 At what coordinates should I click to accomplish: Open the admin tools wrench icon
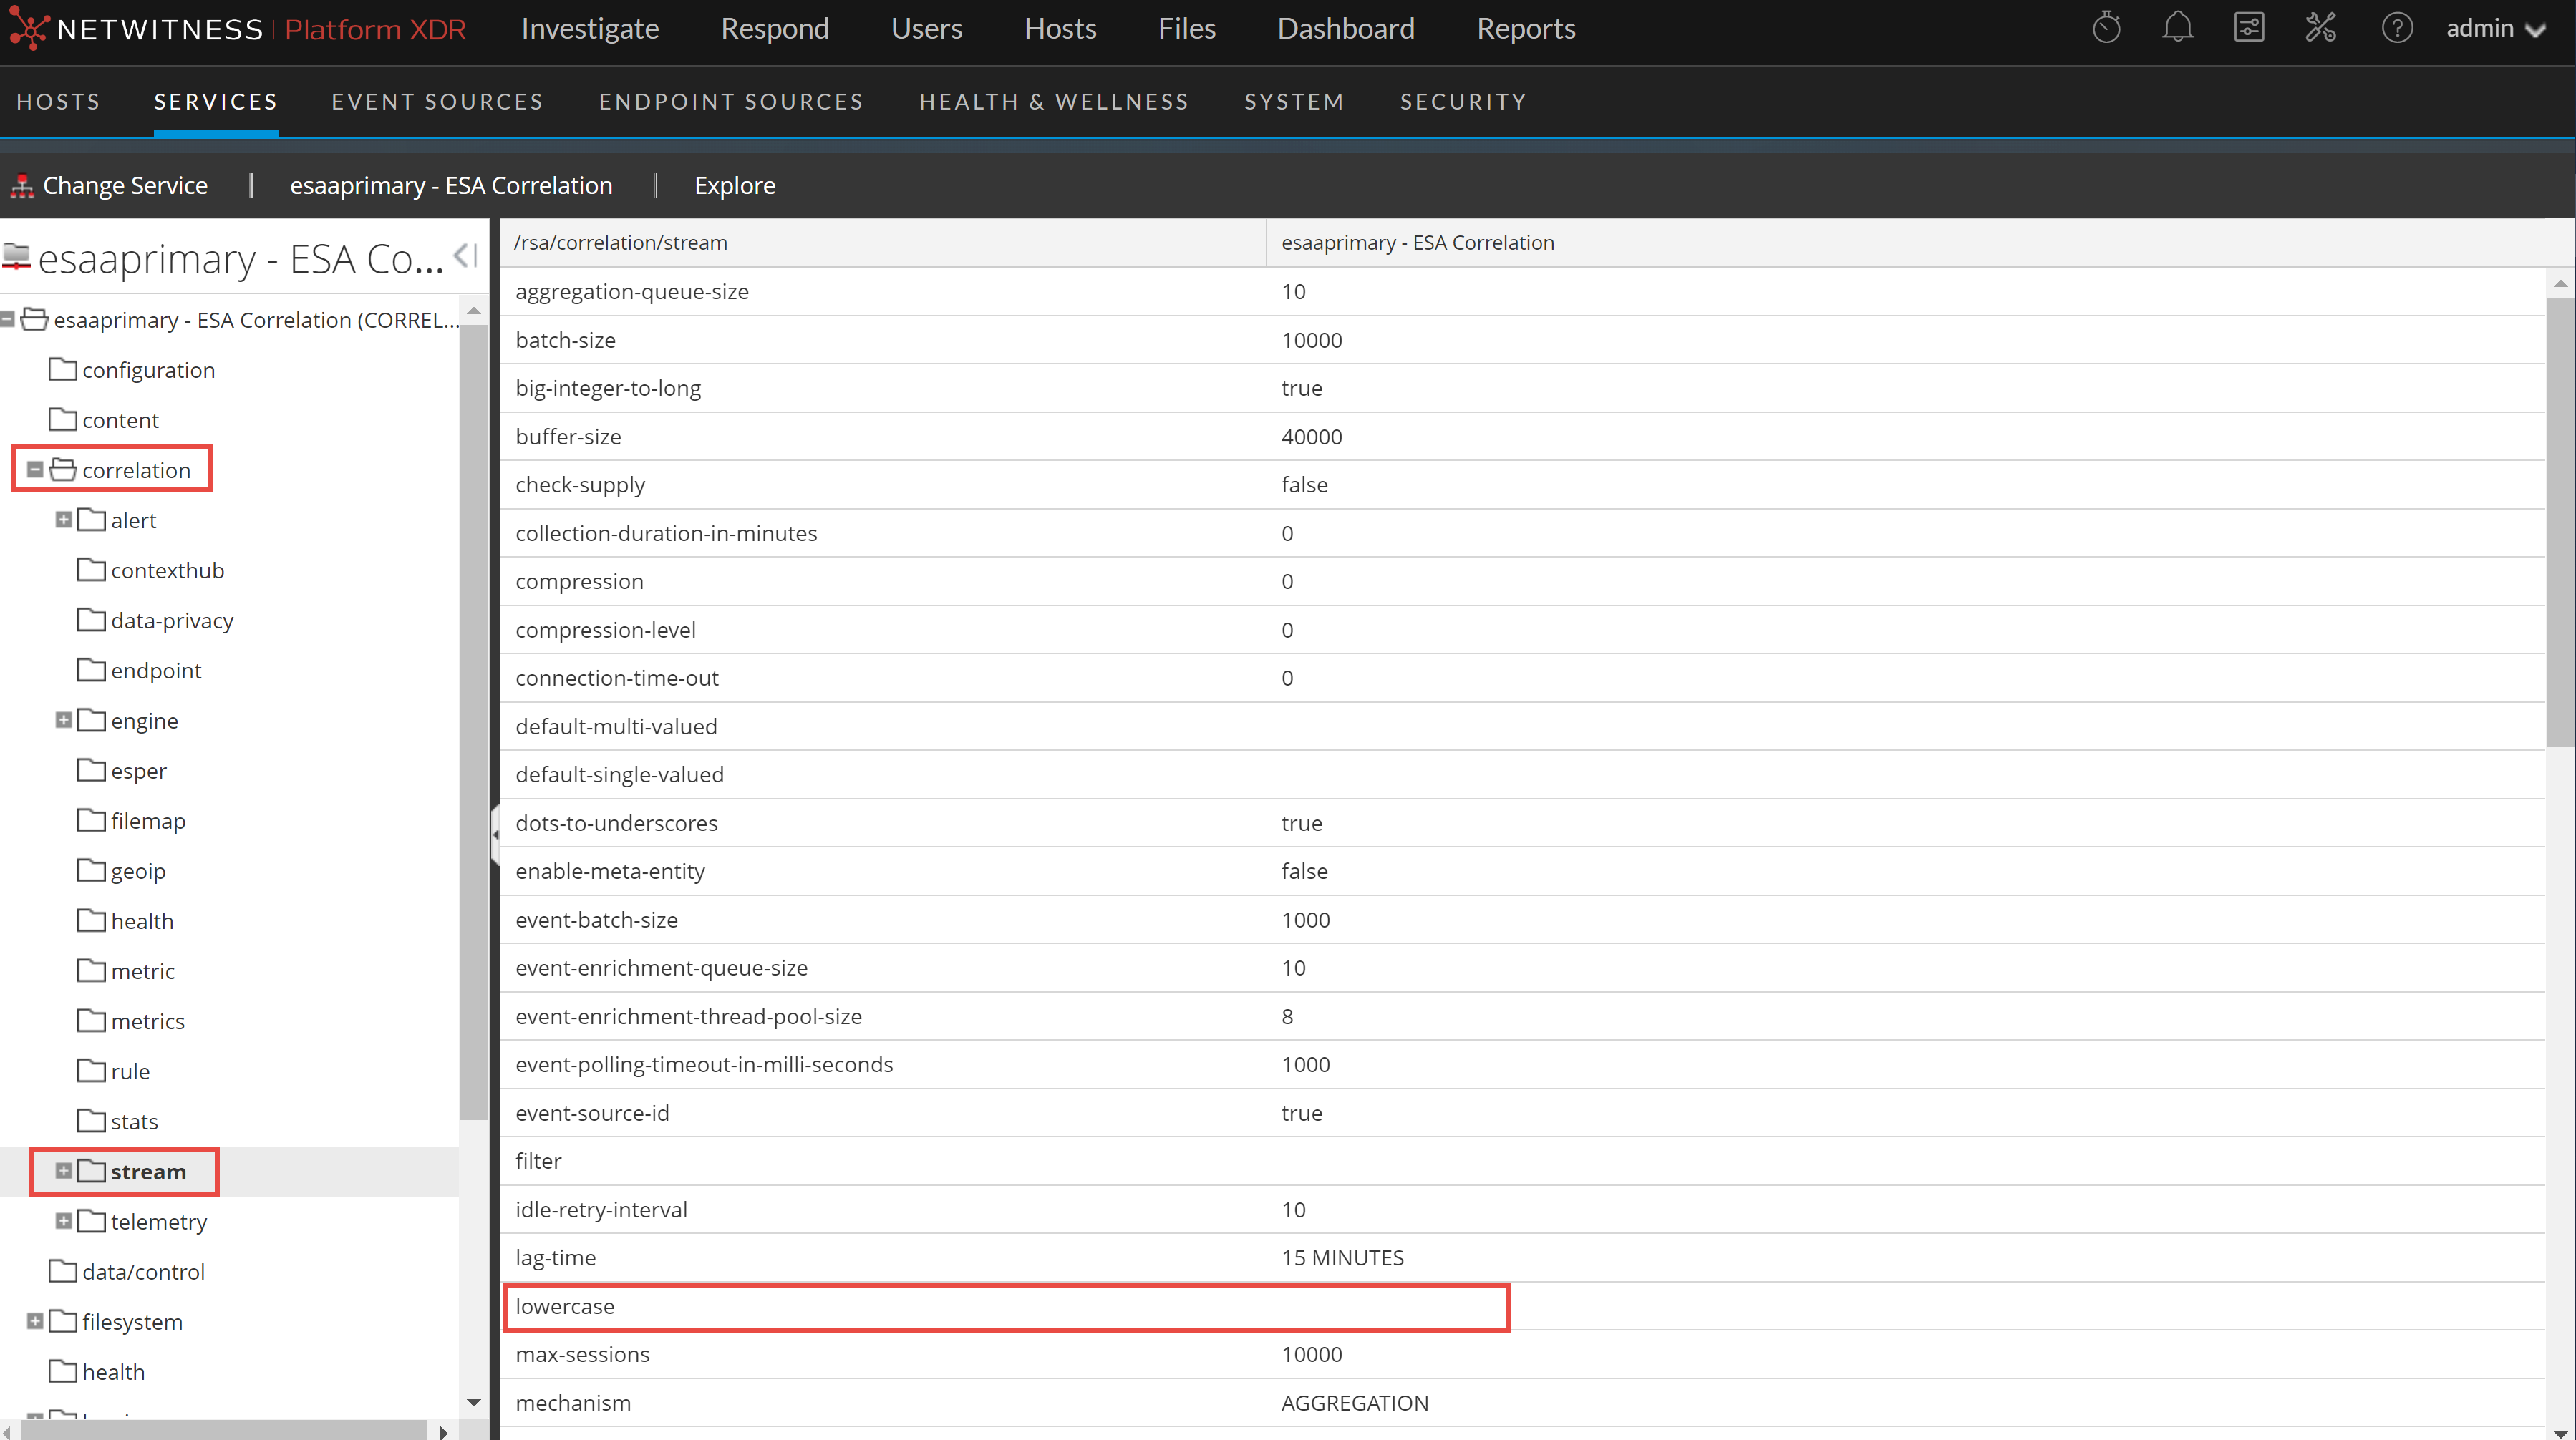click(x=2320, y=28)
